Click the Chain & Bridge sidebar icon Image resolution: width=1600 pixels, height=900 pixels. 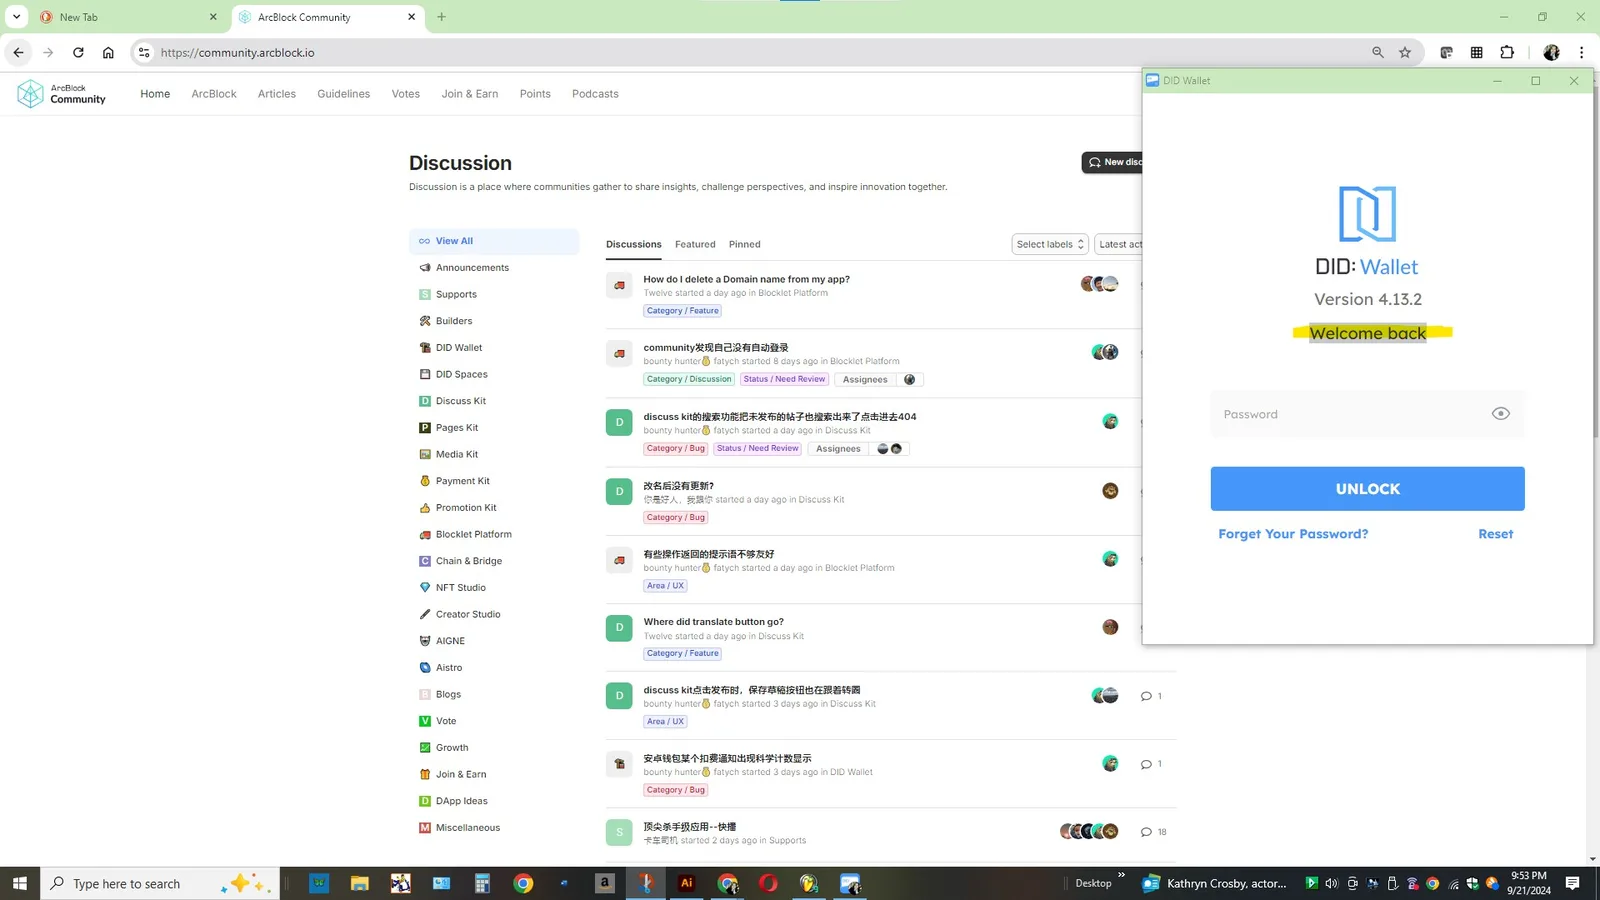coord(425,561)
